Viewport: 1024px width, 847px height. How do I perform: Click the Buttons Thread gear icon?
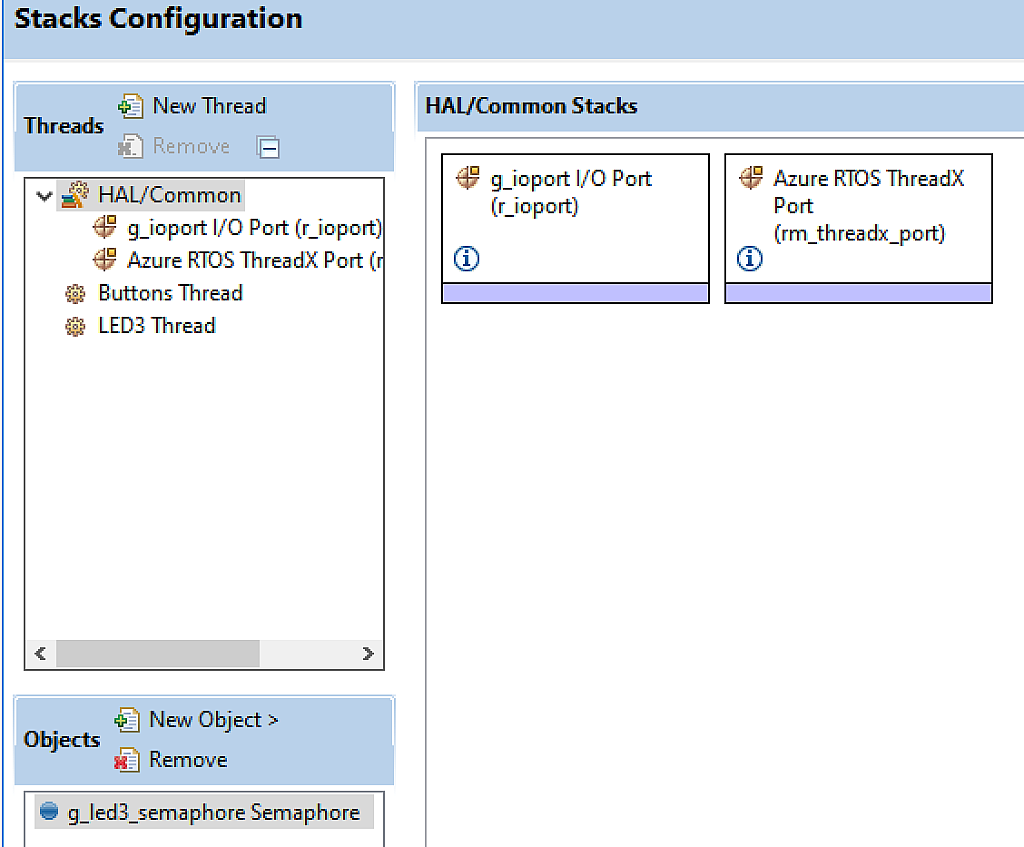75,293
